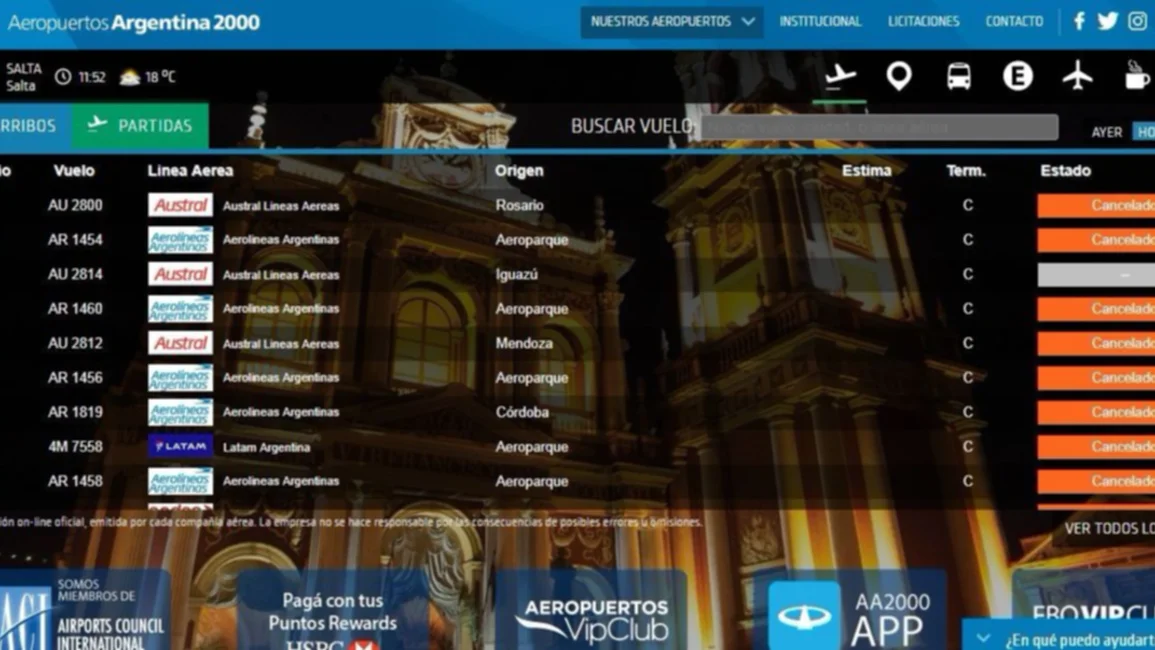The height and width of the screenshot is (650, 1155).
Task: Open the airlines airplane icon
Action: coord(1077,76)
